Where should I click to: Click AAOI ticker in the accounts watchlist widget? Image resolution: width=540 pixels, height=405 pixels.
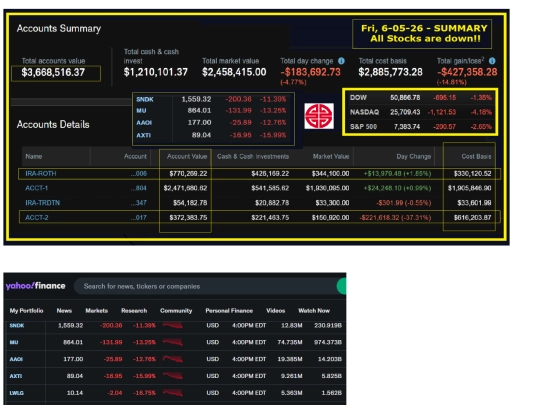[x=144, y=123]
